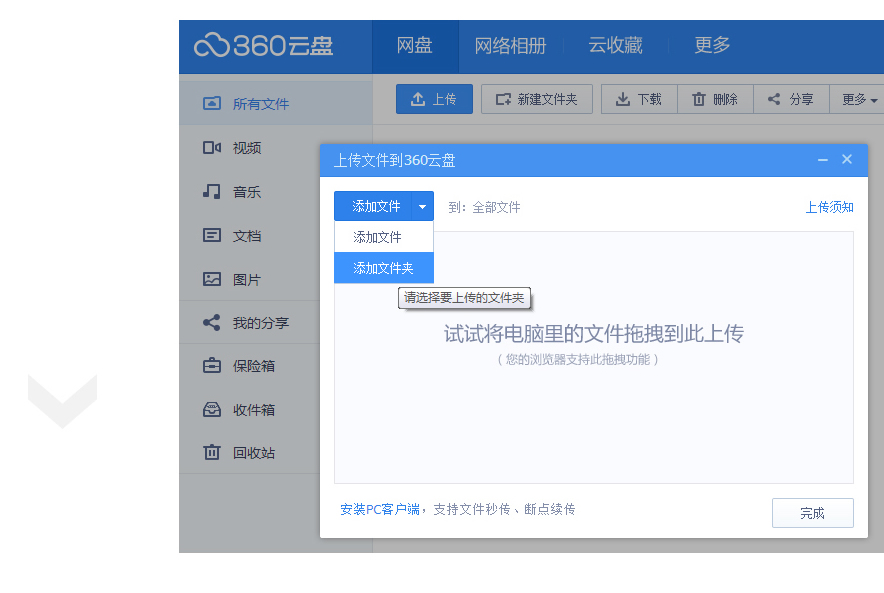Click the 360云盘 cloud logo
The image size is (884, 593).
click(x=263, y=46)
